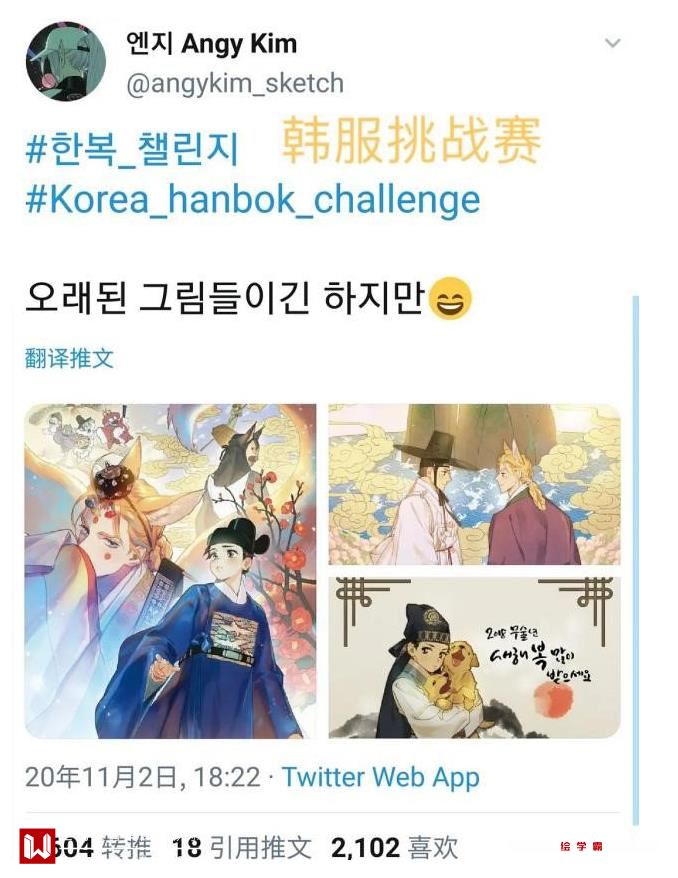The image size is (678, 878).
Task: Open the 엔지 Angy Kim display name
Action: (x=212, y=44)
